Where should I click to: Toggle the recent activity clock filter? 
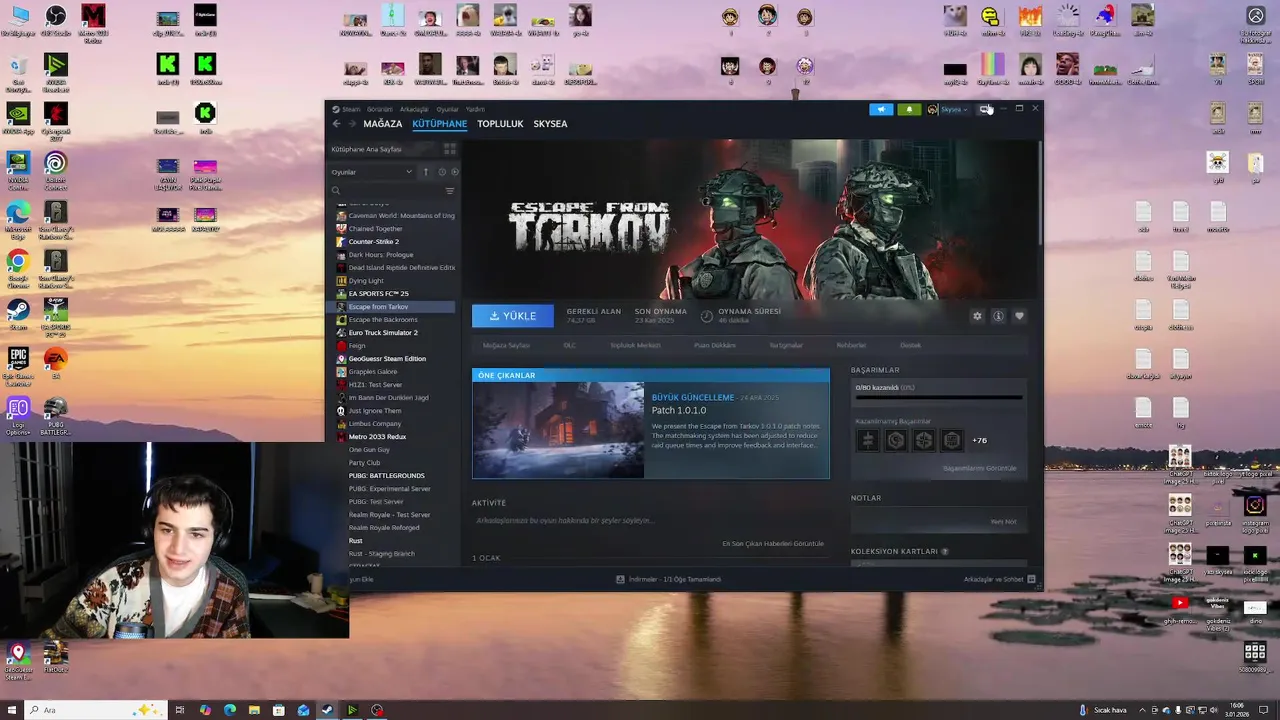point(442,172)
